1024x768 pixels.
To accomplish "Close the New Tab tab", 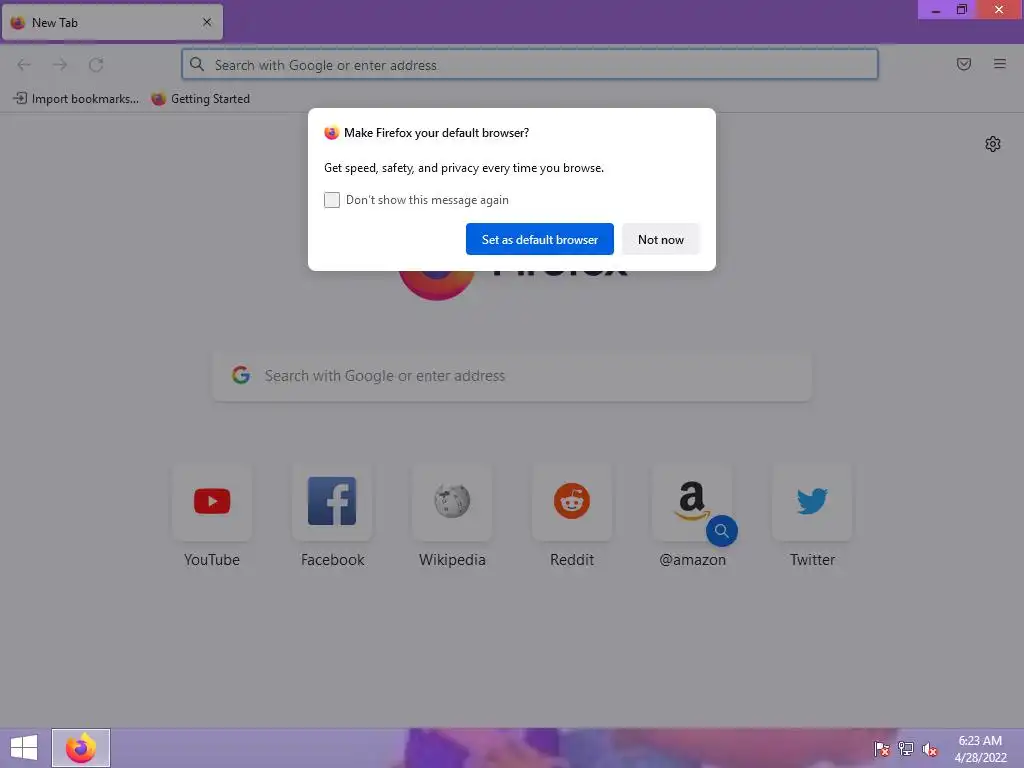I will tap(207, 22).
